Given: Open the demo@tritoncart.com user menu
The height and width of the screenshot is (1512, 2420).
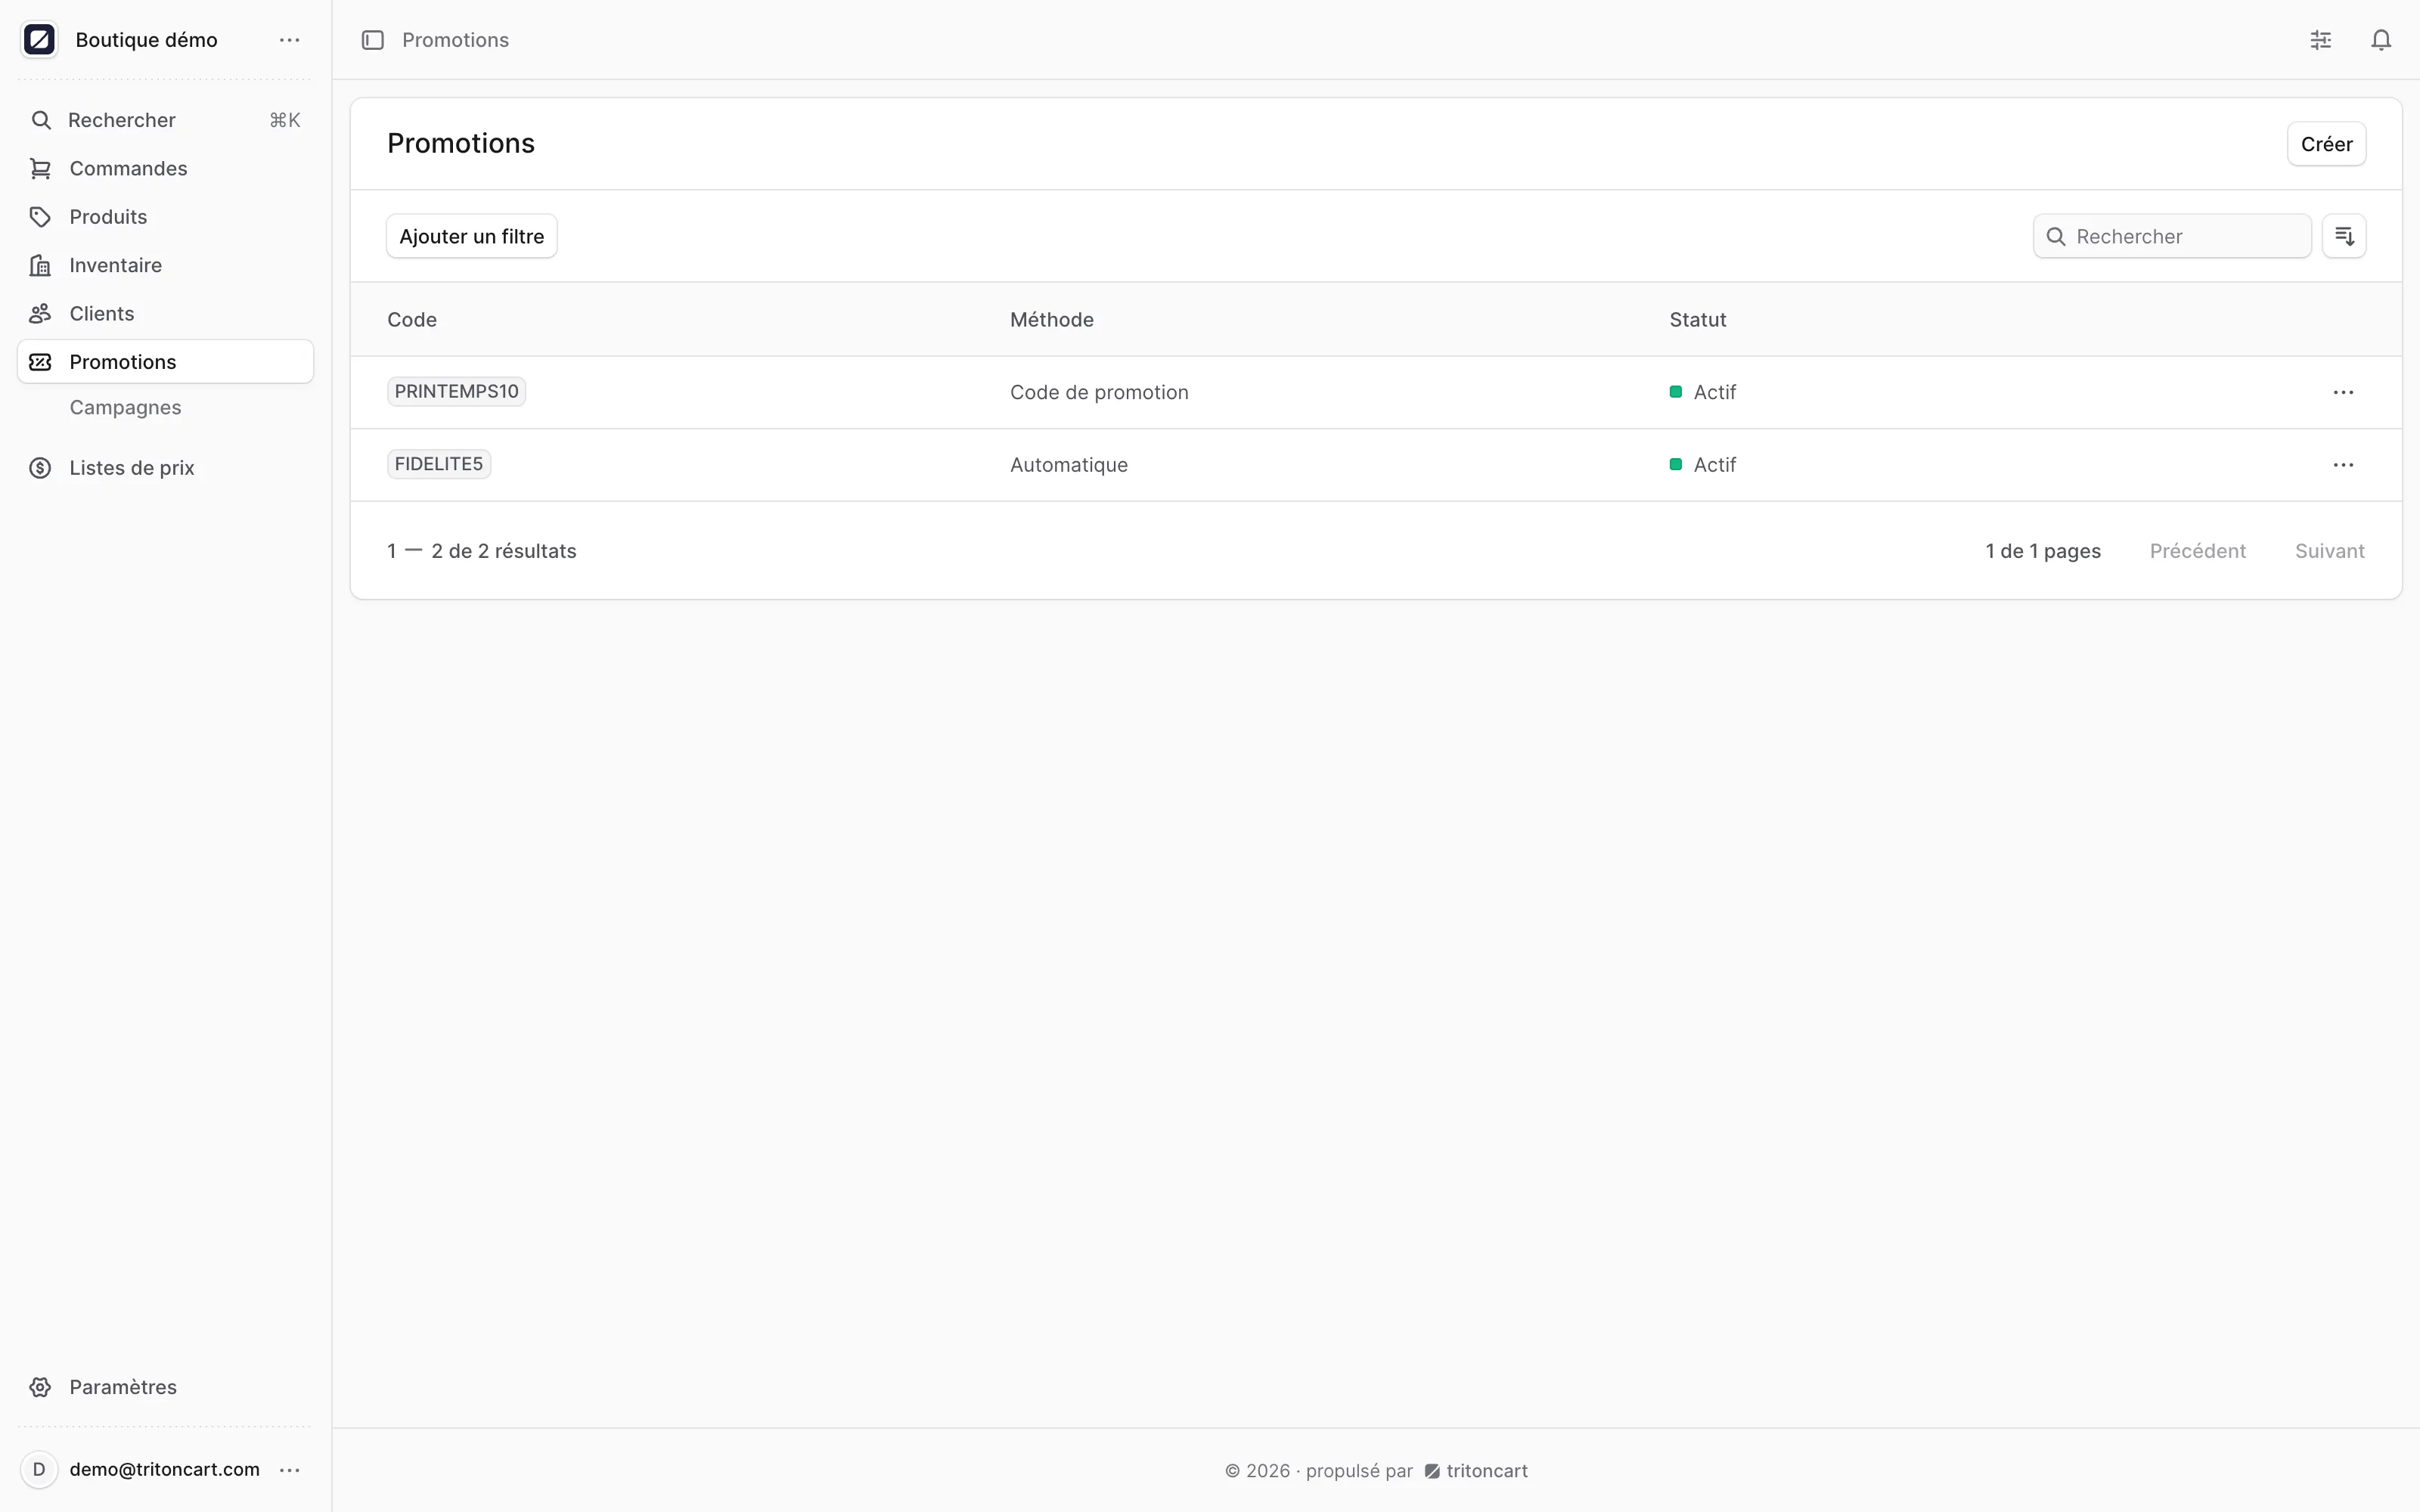Looking at the screenshot, I should pyautogui.click(x=289, y=1470).
